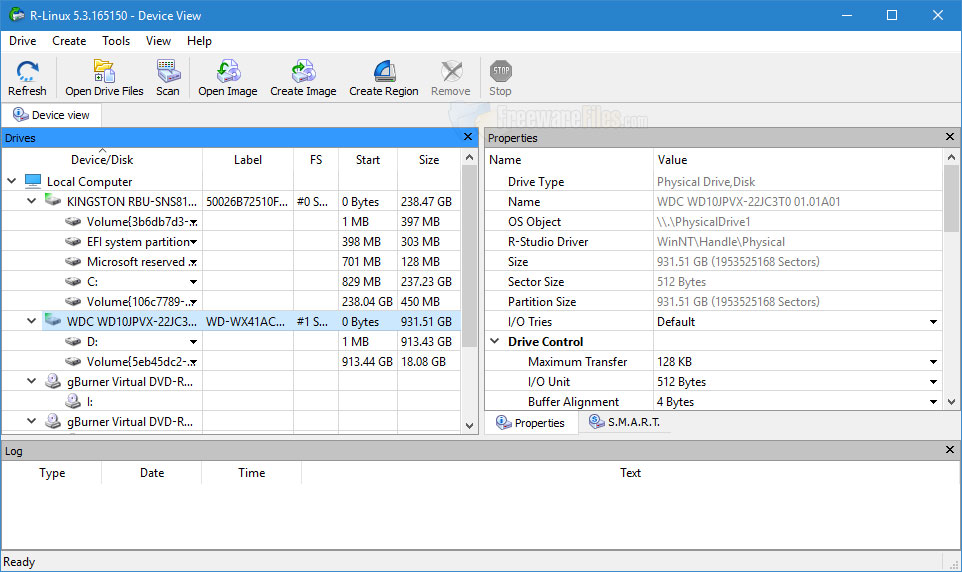Viewport: 962px width, 572px height.
Task: Sort by Device/Disk column header
Action: click(x=102, y=160)
